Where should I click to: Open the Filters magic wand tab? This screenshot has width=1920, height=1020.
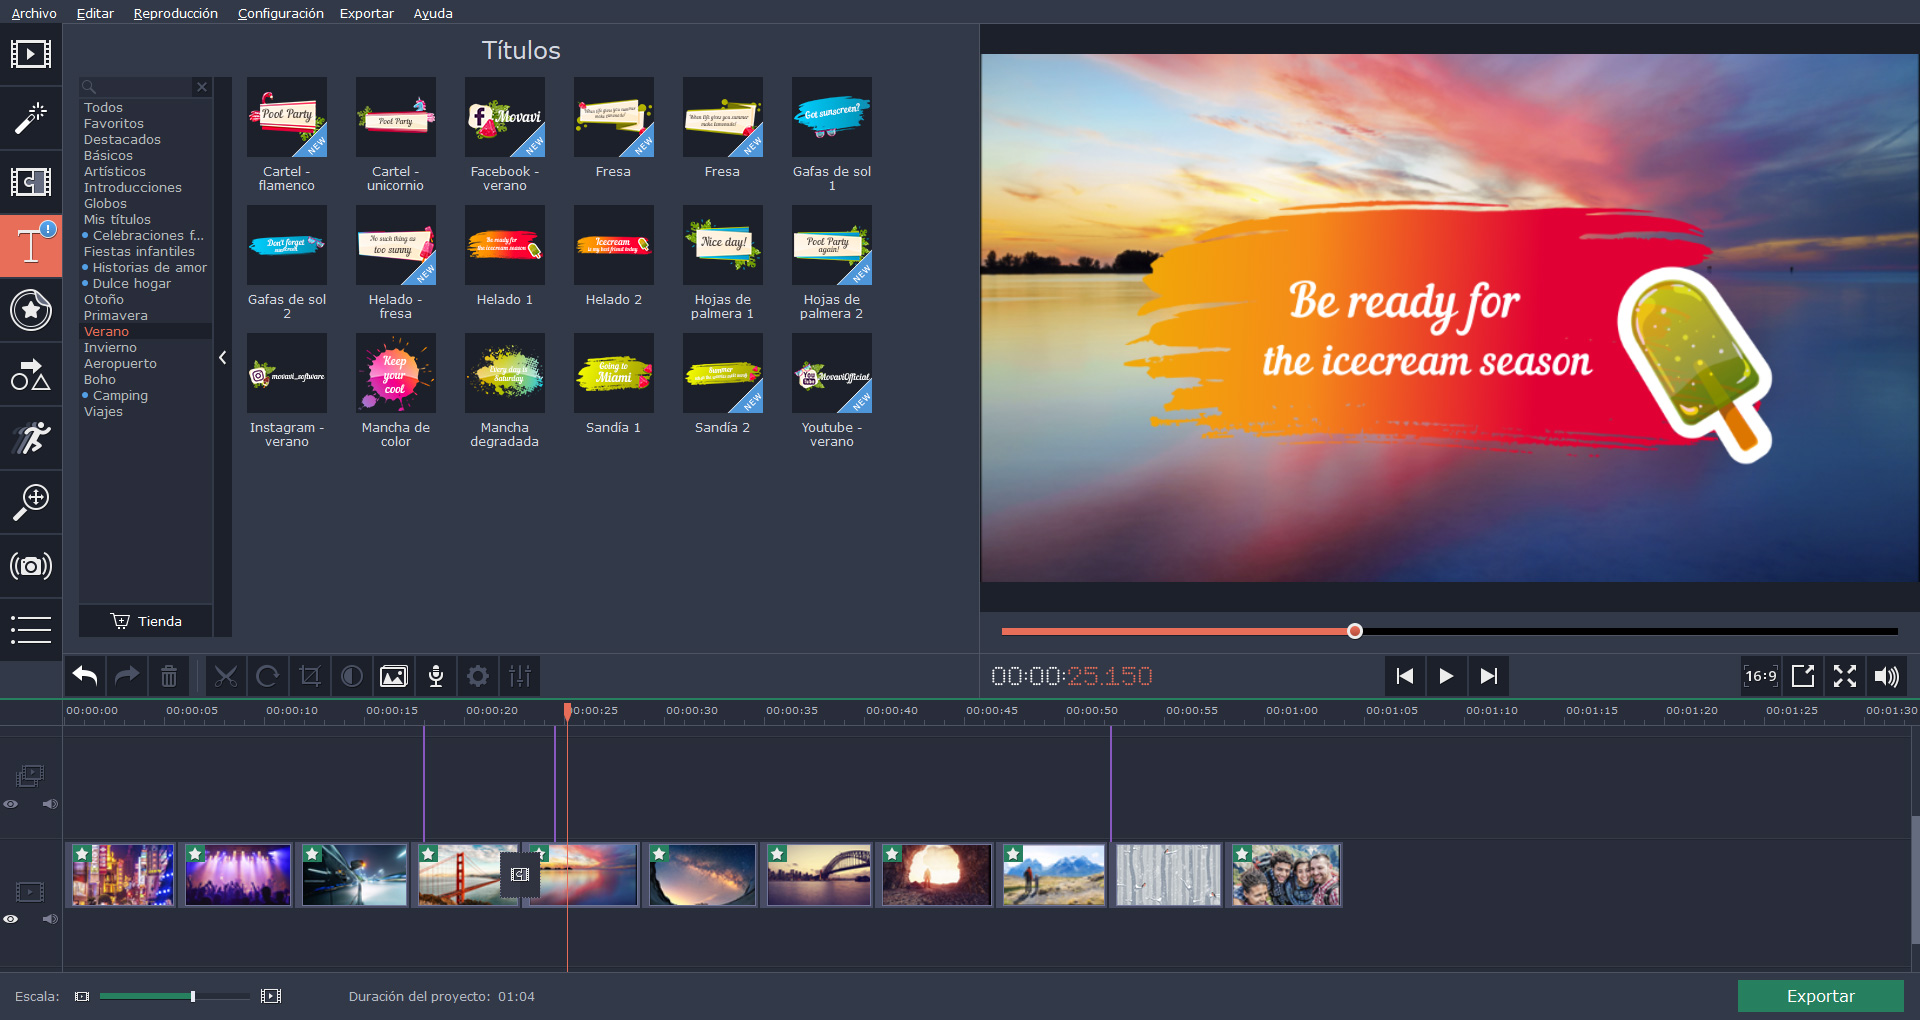30,118
